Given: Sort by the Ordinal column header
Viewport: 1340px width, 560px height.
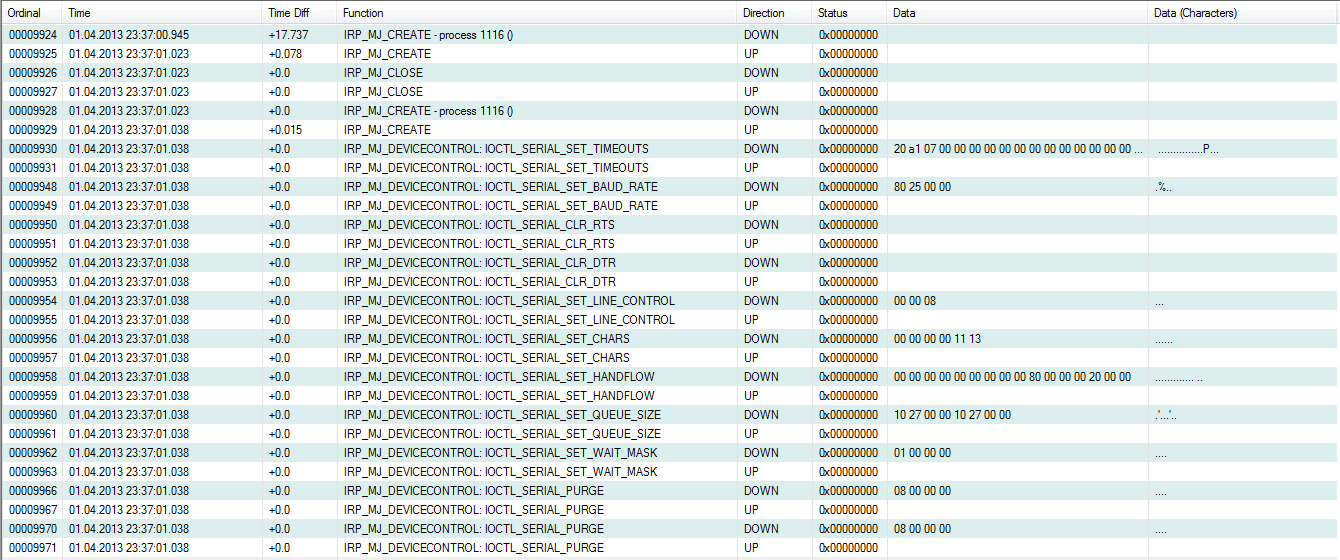Looking at the screenshot, I should tap(25, 13).
